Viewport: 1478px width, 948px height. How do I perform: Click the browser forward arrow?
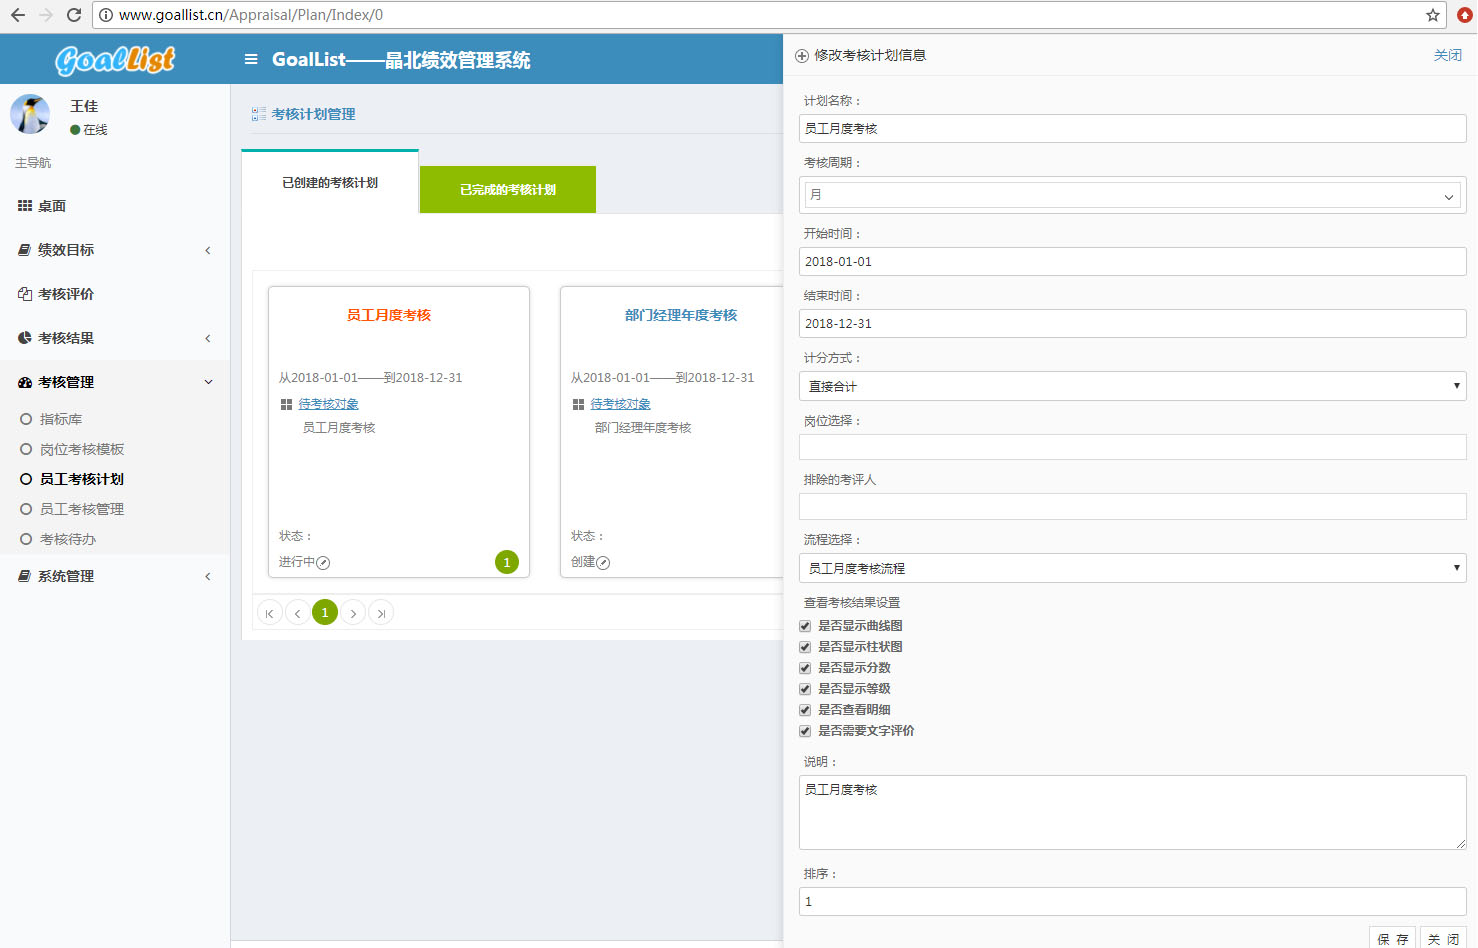point(46,15)
